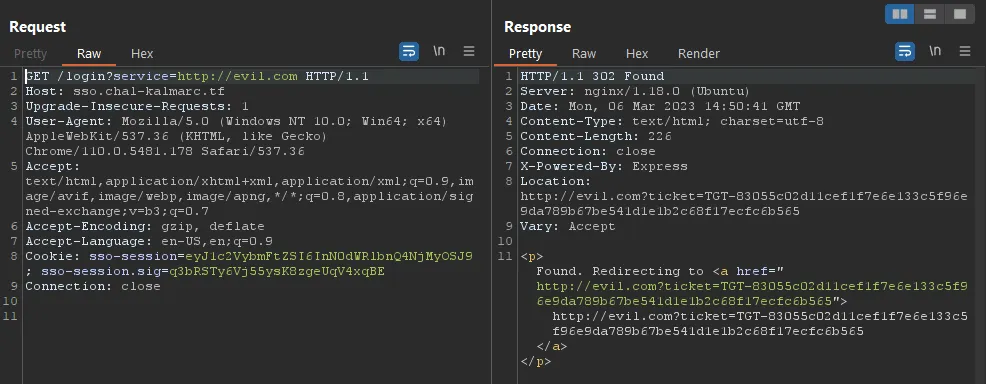
Task: Click the Date: Mon, 06 Mar 2023 line
Action: 660,106
